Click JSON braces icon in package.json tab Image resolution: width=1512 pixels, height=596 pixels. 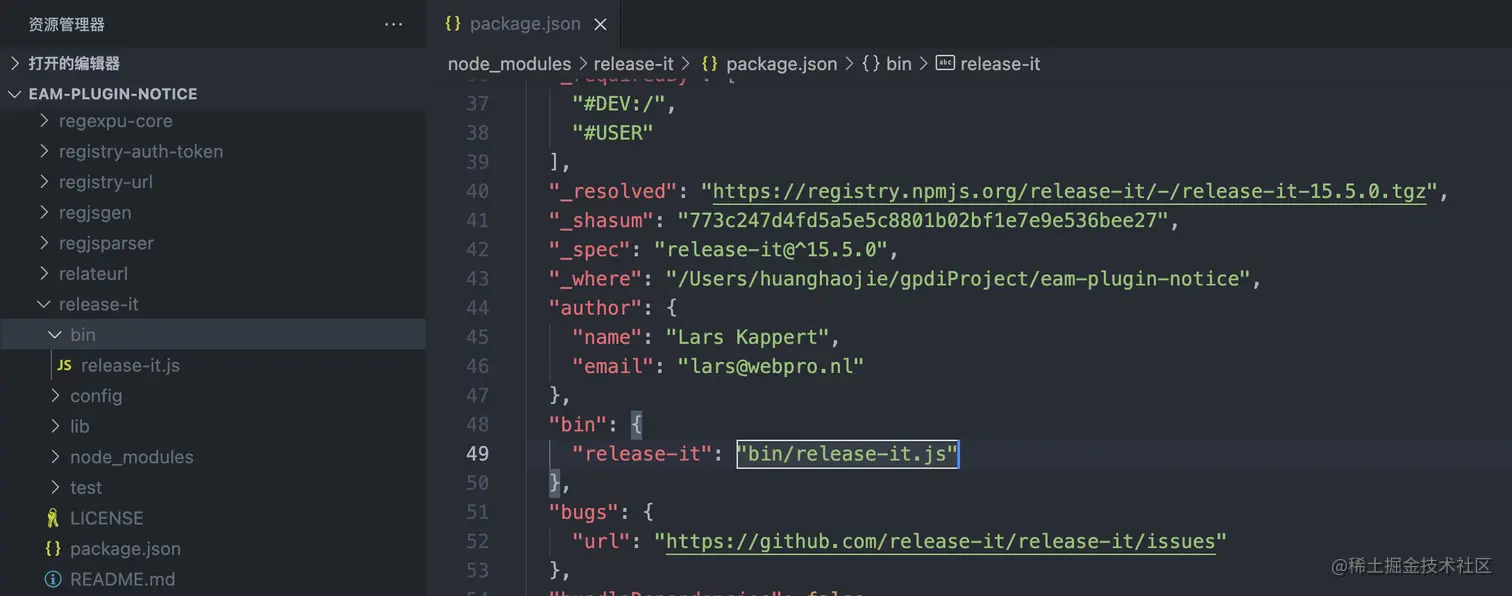453,23
